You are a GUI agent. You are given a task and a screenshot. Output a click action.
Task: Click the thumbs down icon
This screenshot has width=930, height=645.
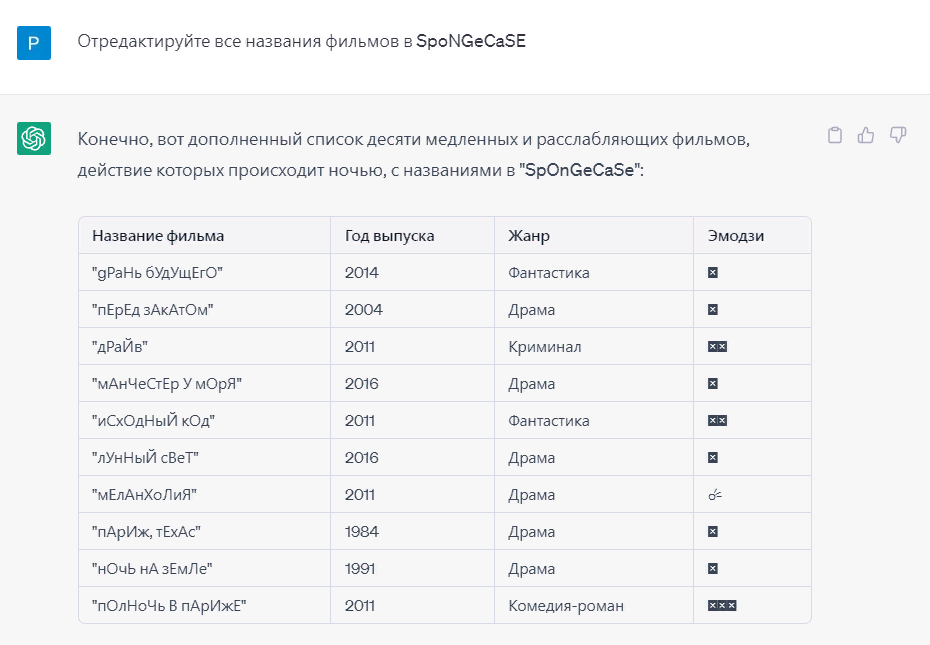[897, 136]
